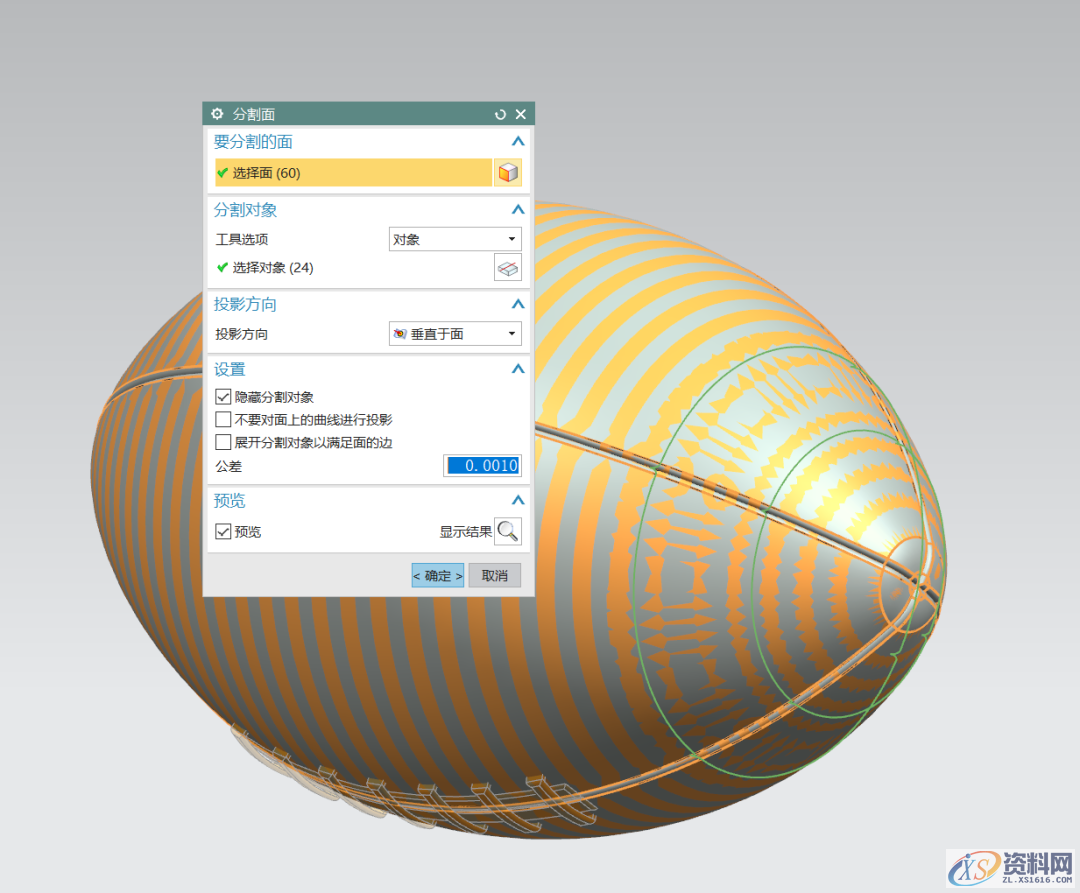Viewport: 1080px width, 893px height.
Task: Click the 显示结果 magnifier icon
Action: click(508, 531)
